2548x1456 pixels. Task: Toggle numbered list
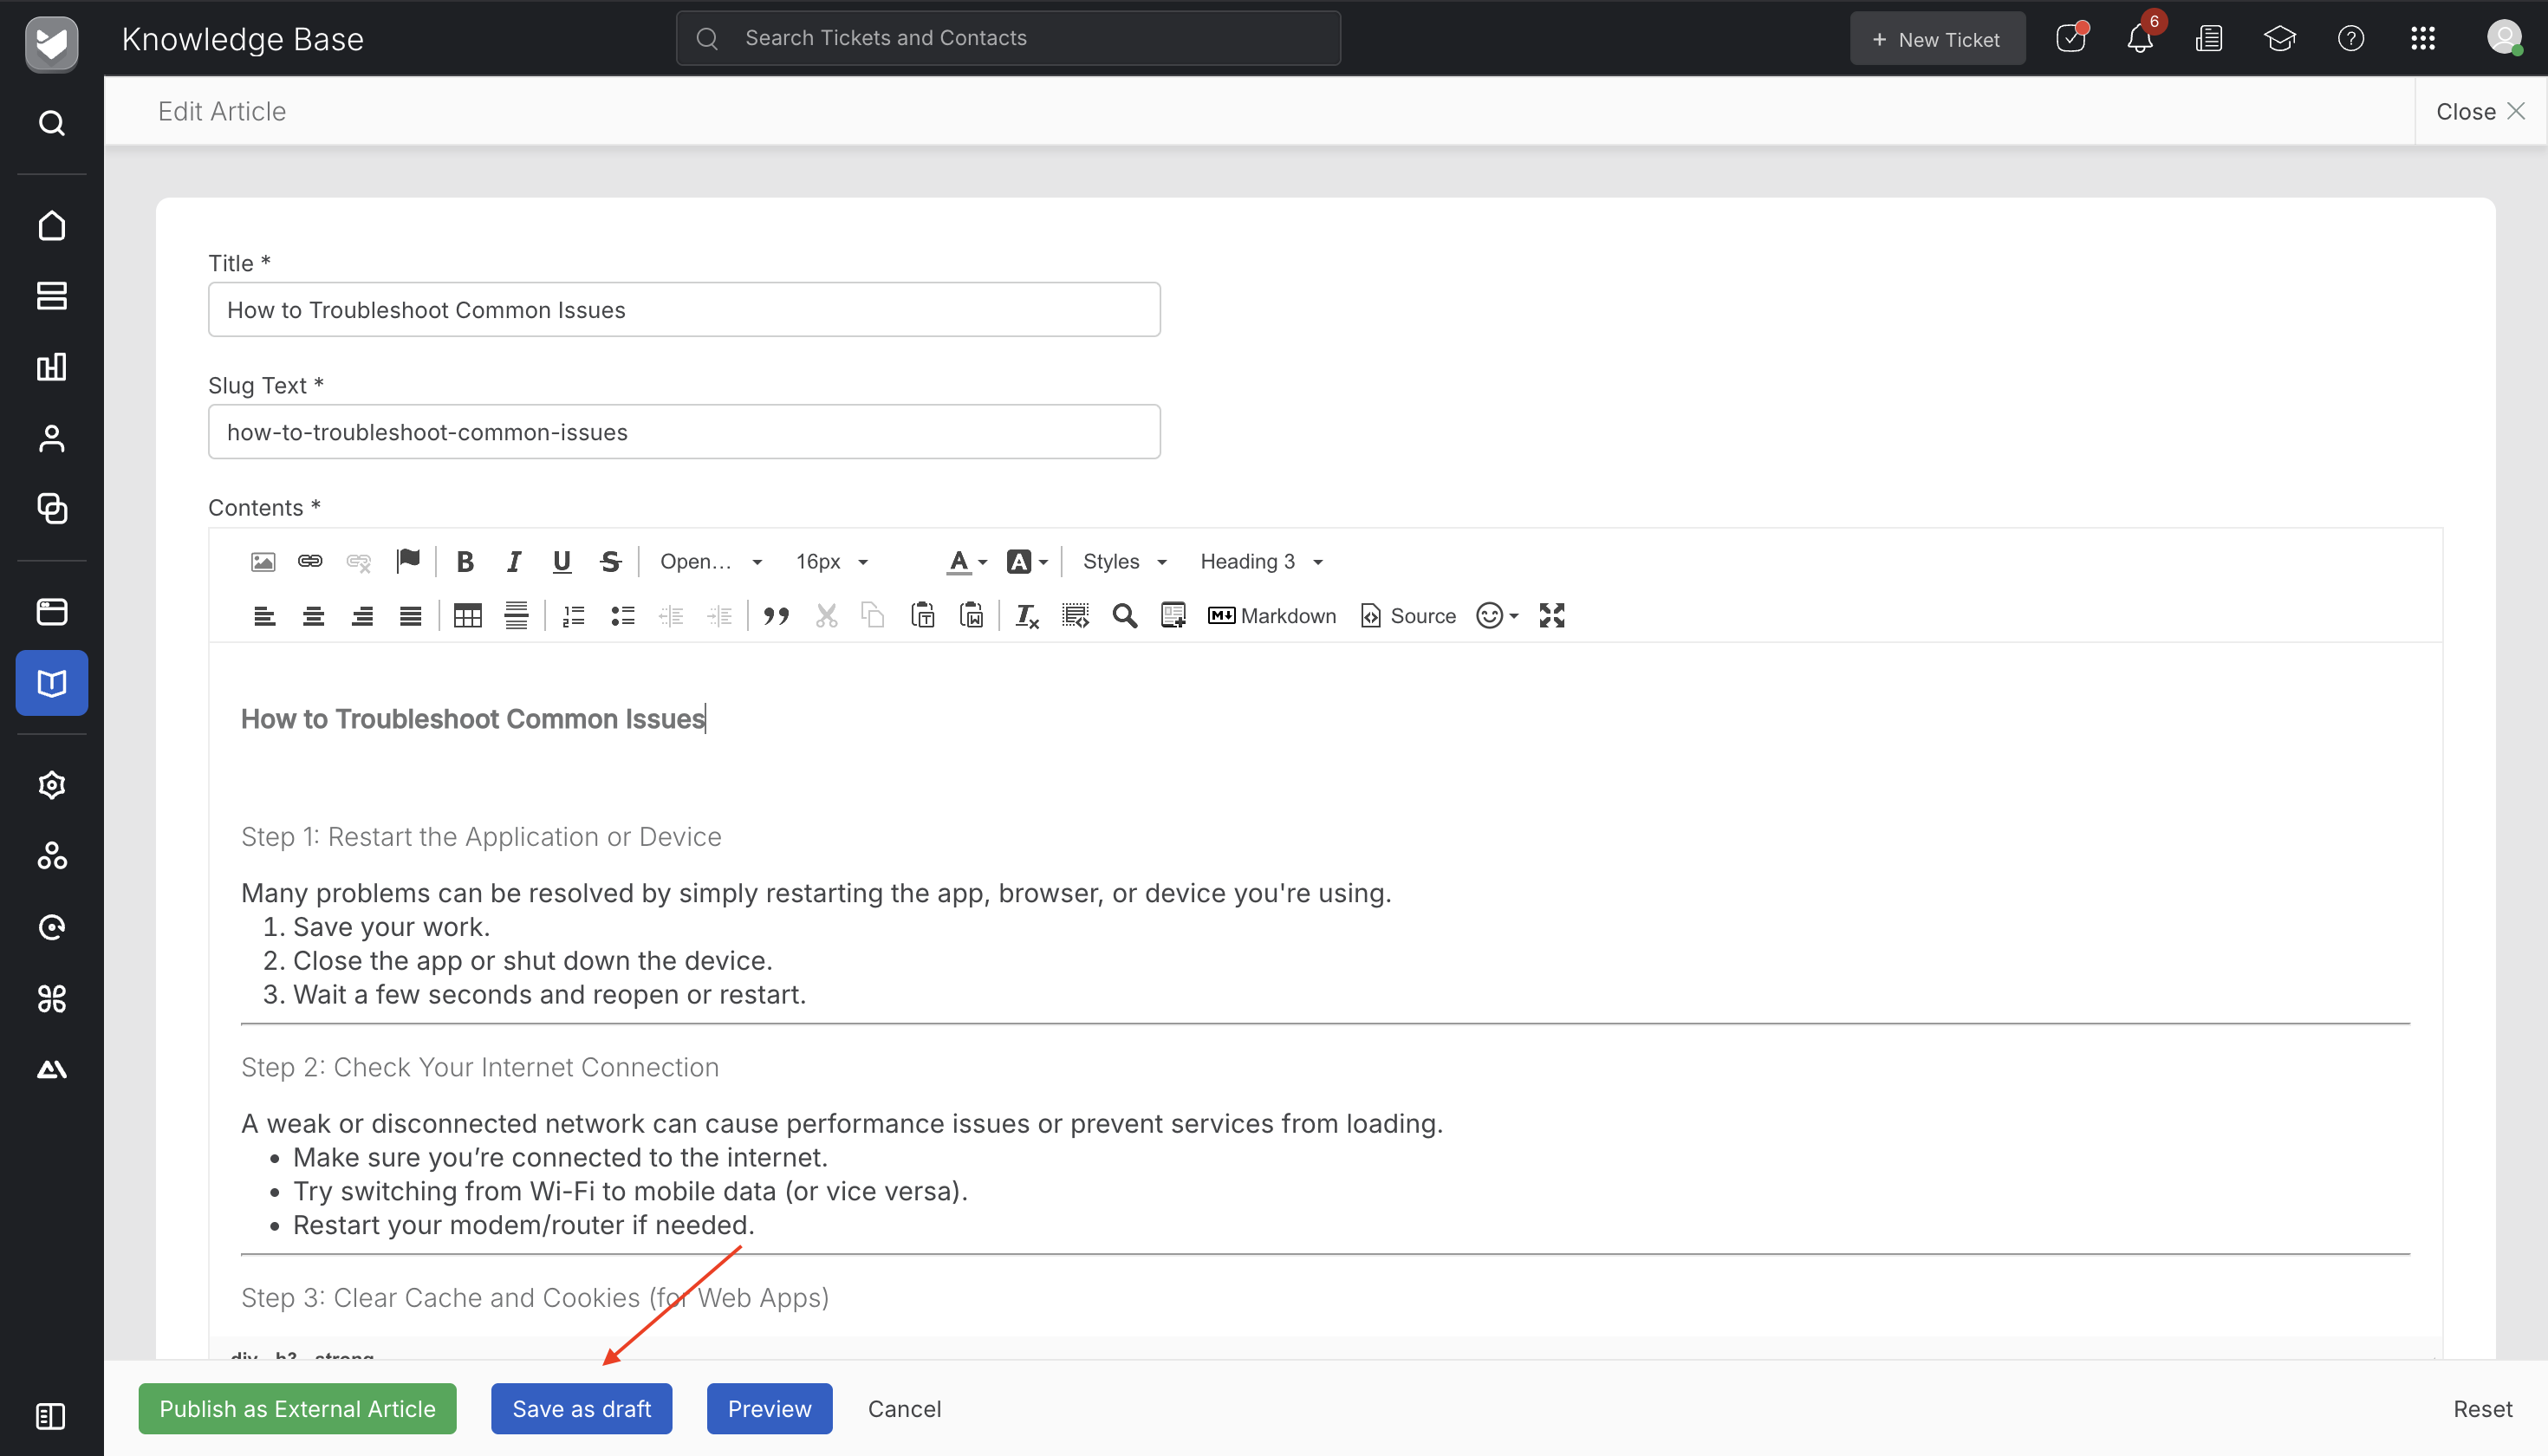coord(574,616)
